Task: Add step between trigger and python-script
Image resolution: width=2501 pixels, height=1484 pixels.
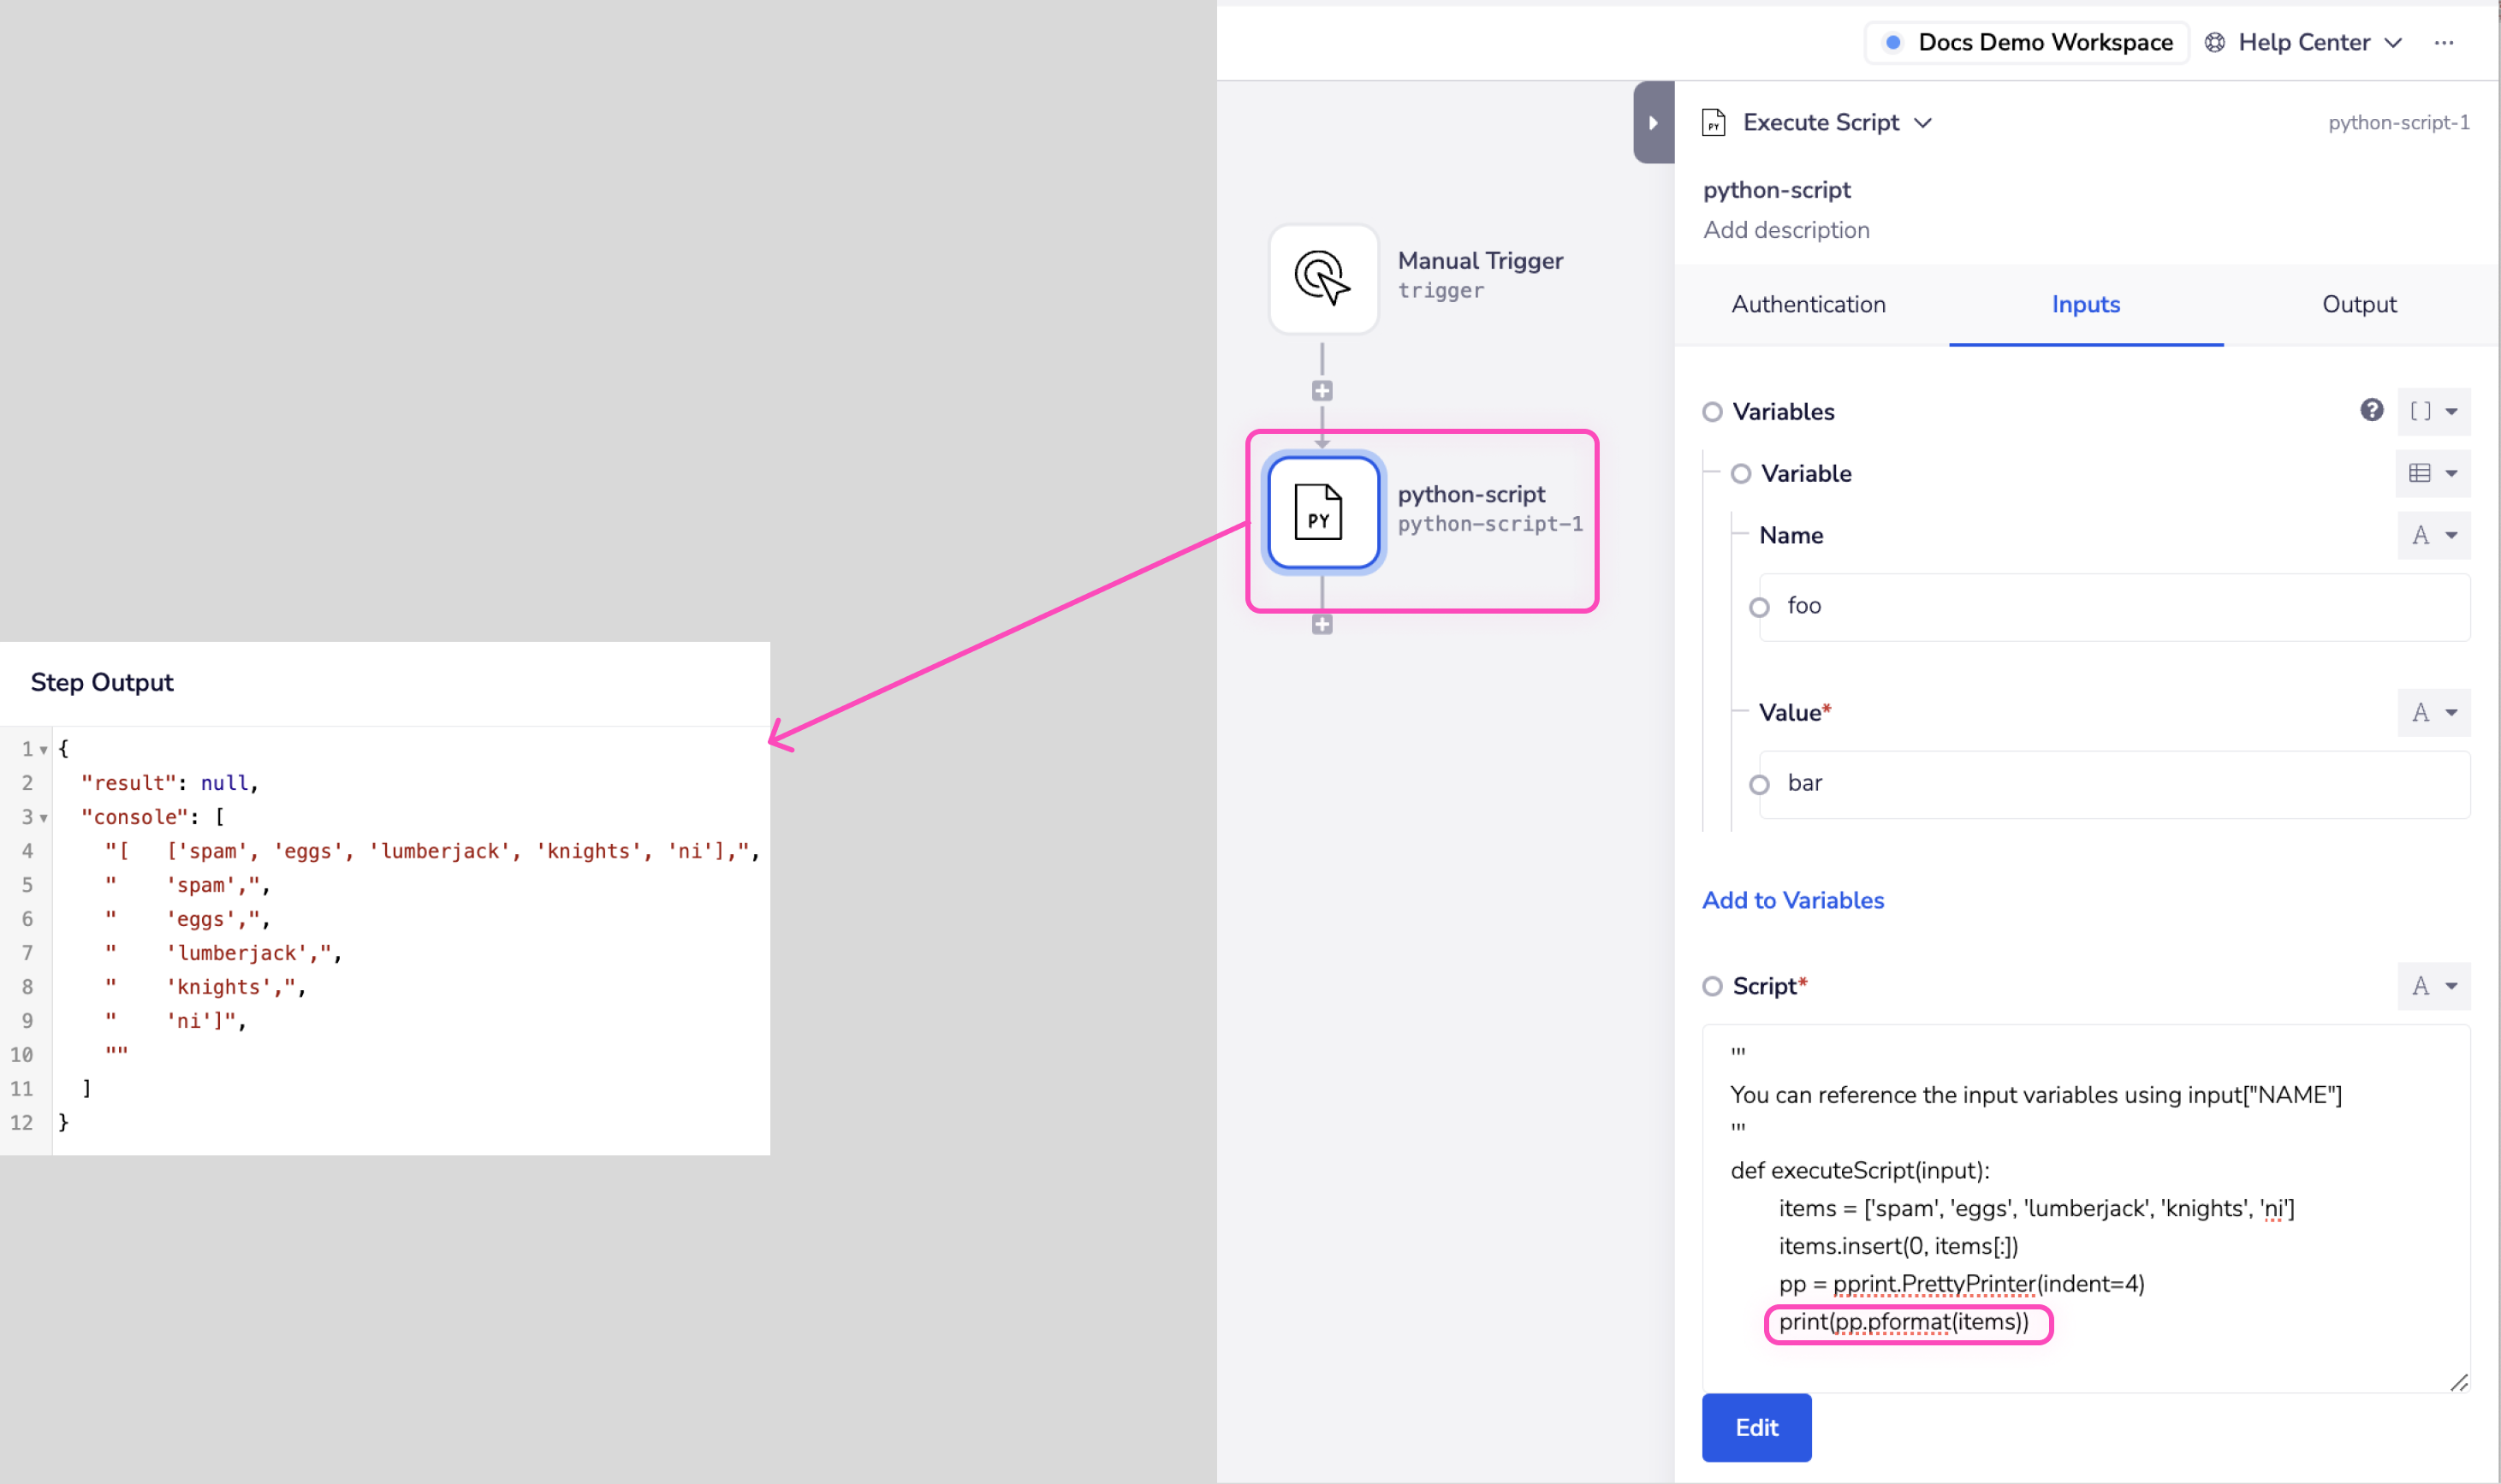Action: coord(1322,391)
